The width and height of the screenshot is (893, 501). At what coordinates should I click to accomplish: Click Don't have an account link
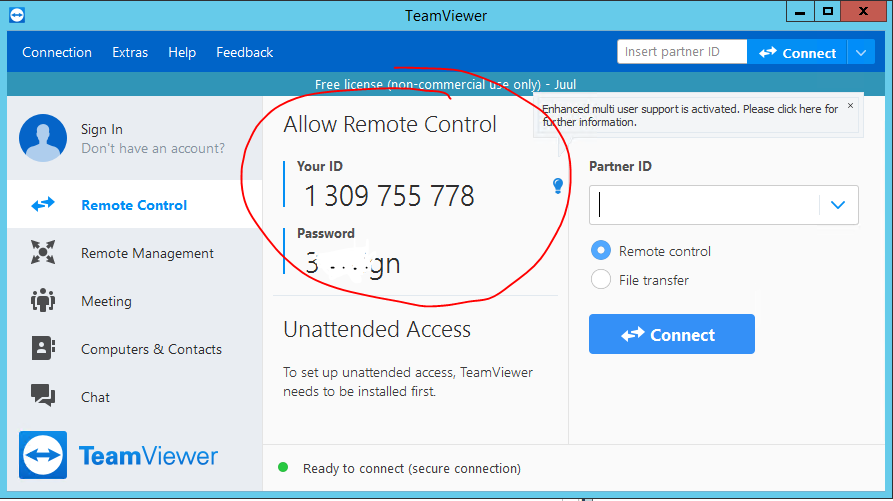[153, 149]
